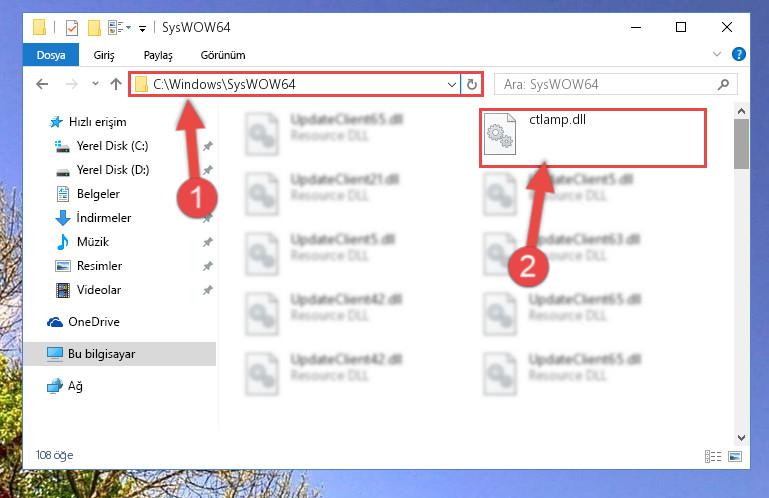Expand the address bar history dropdown
This screenshot has width=769, height=498.
click(452, 84)
